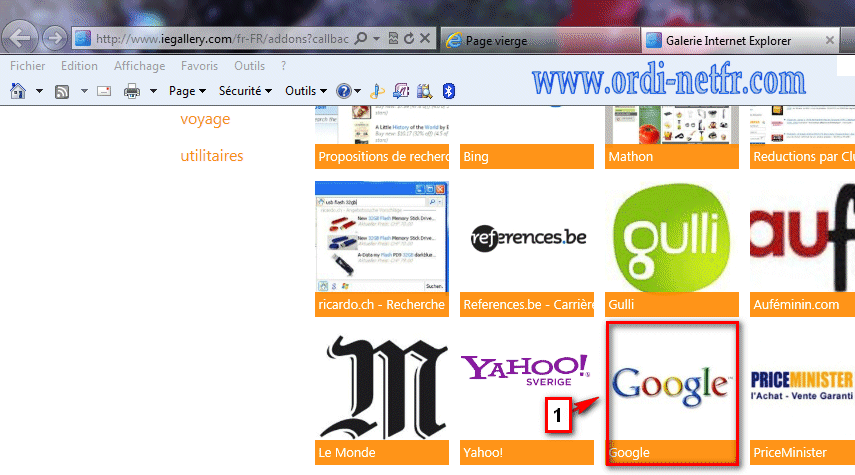Select the Auféminin logo thumbnail
This screenshot has width=855, height=475.
coord(802,237)
